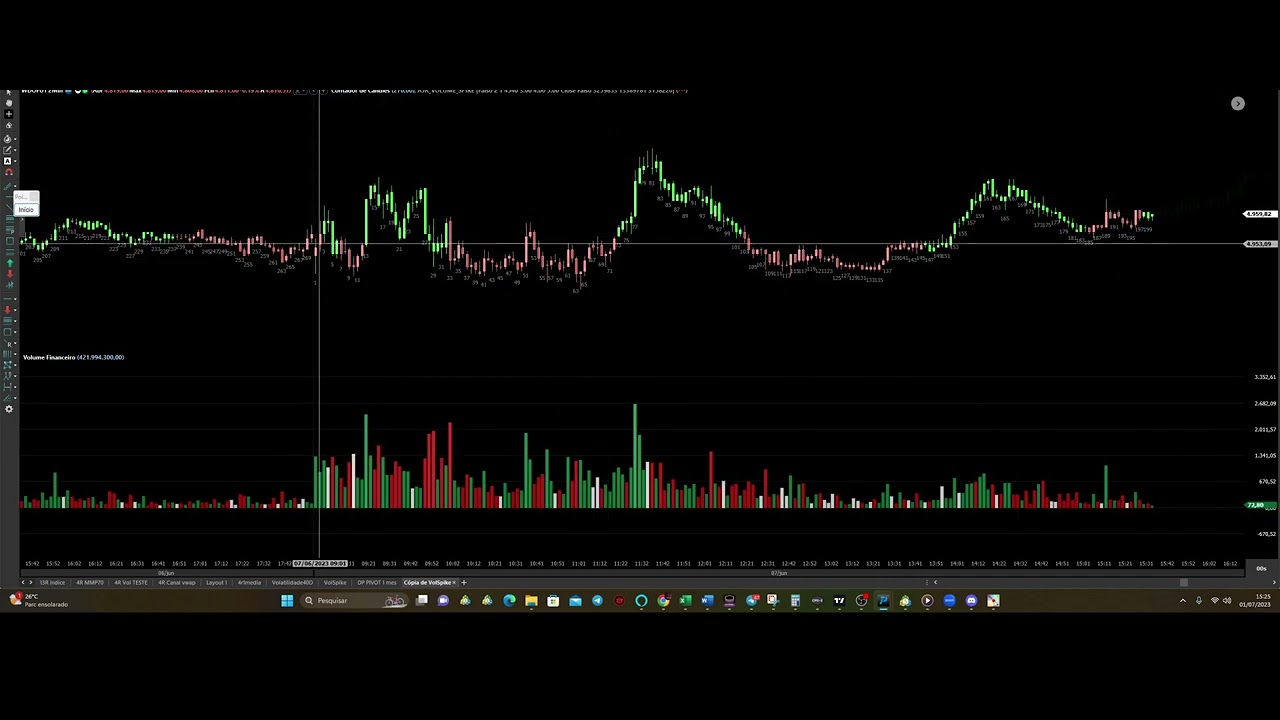Open the settings gear in left toolbar
The image size is (1280, 720).
tap(9, 409)
